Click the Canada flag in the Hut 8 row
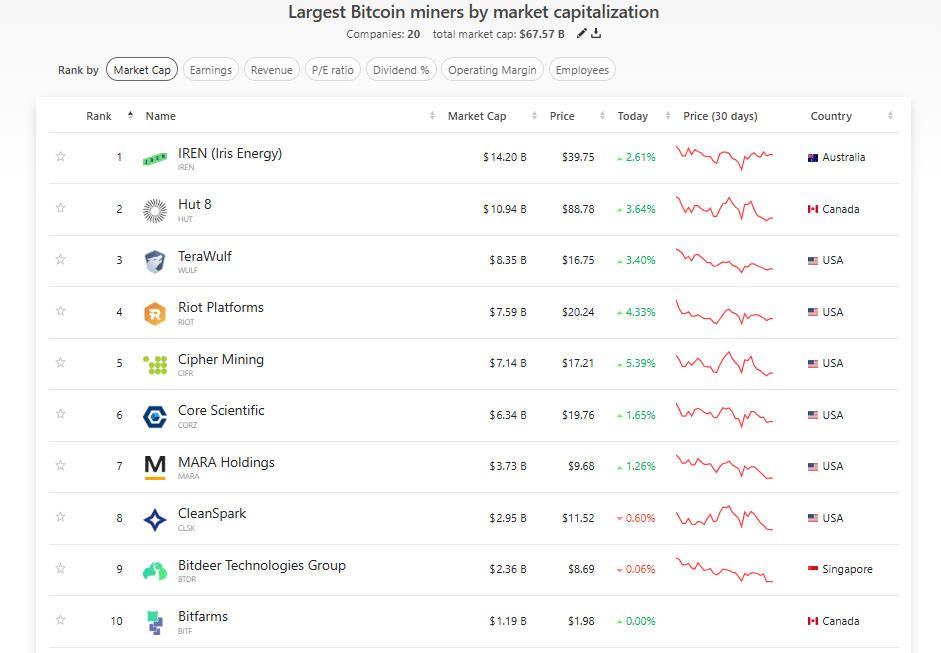This screenshot has height=653, width=941. point(813,209)
